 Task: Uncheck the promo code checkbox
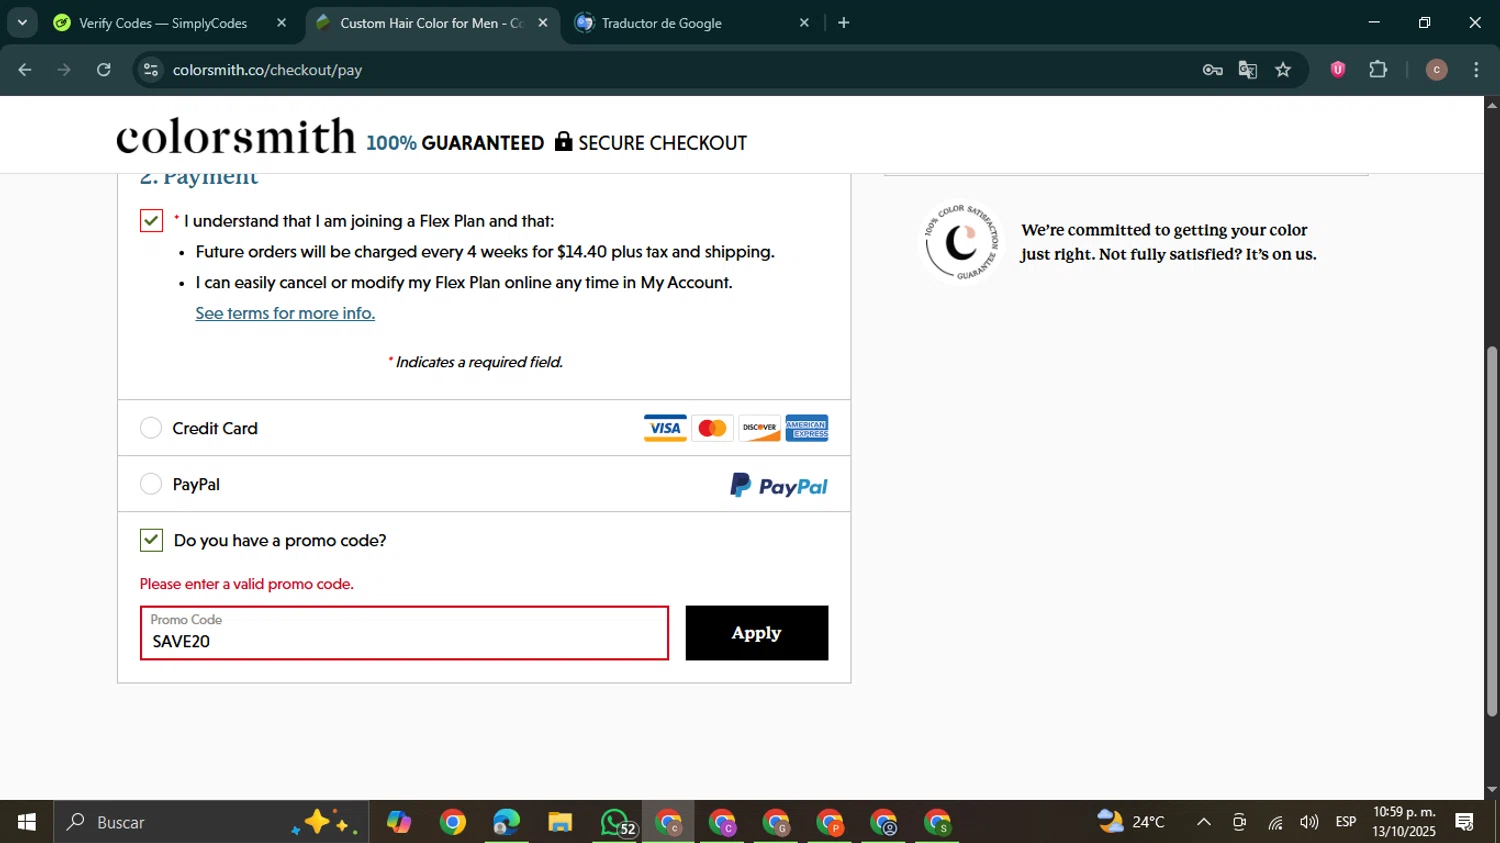(x=151, y=540)
